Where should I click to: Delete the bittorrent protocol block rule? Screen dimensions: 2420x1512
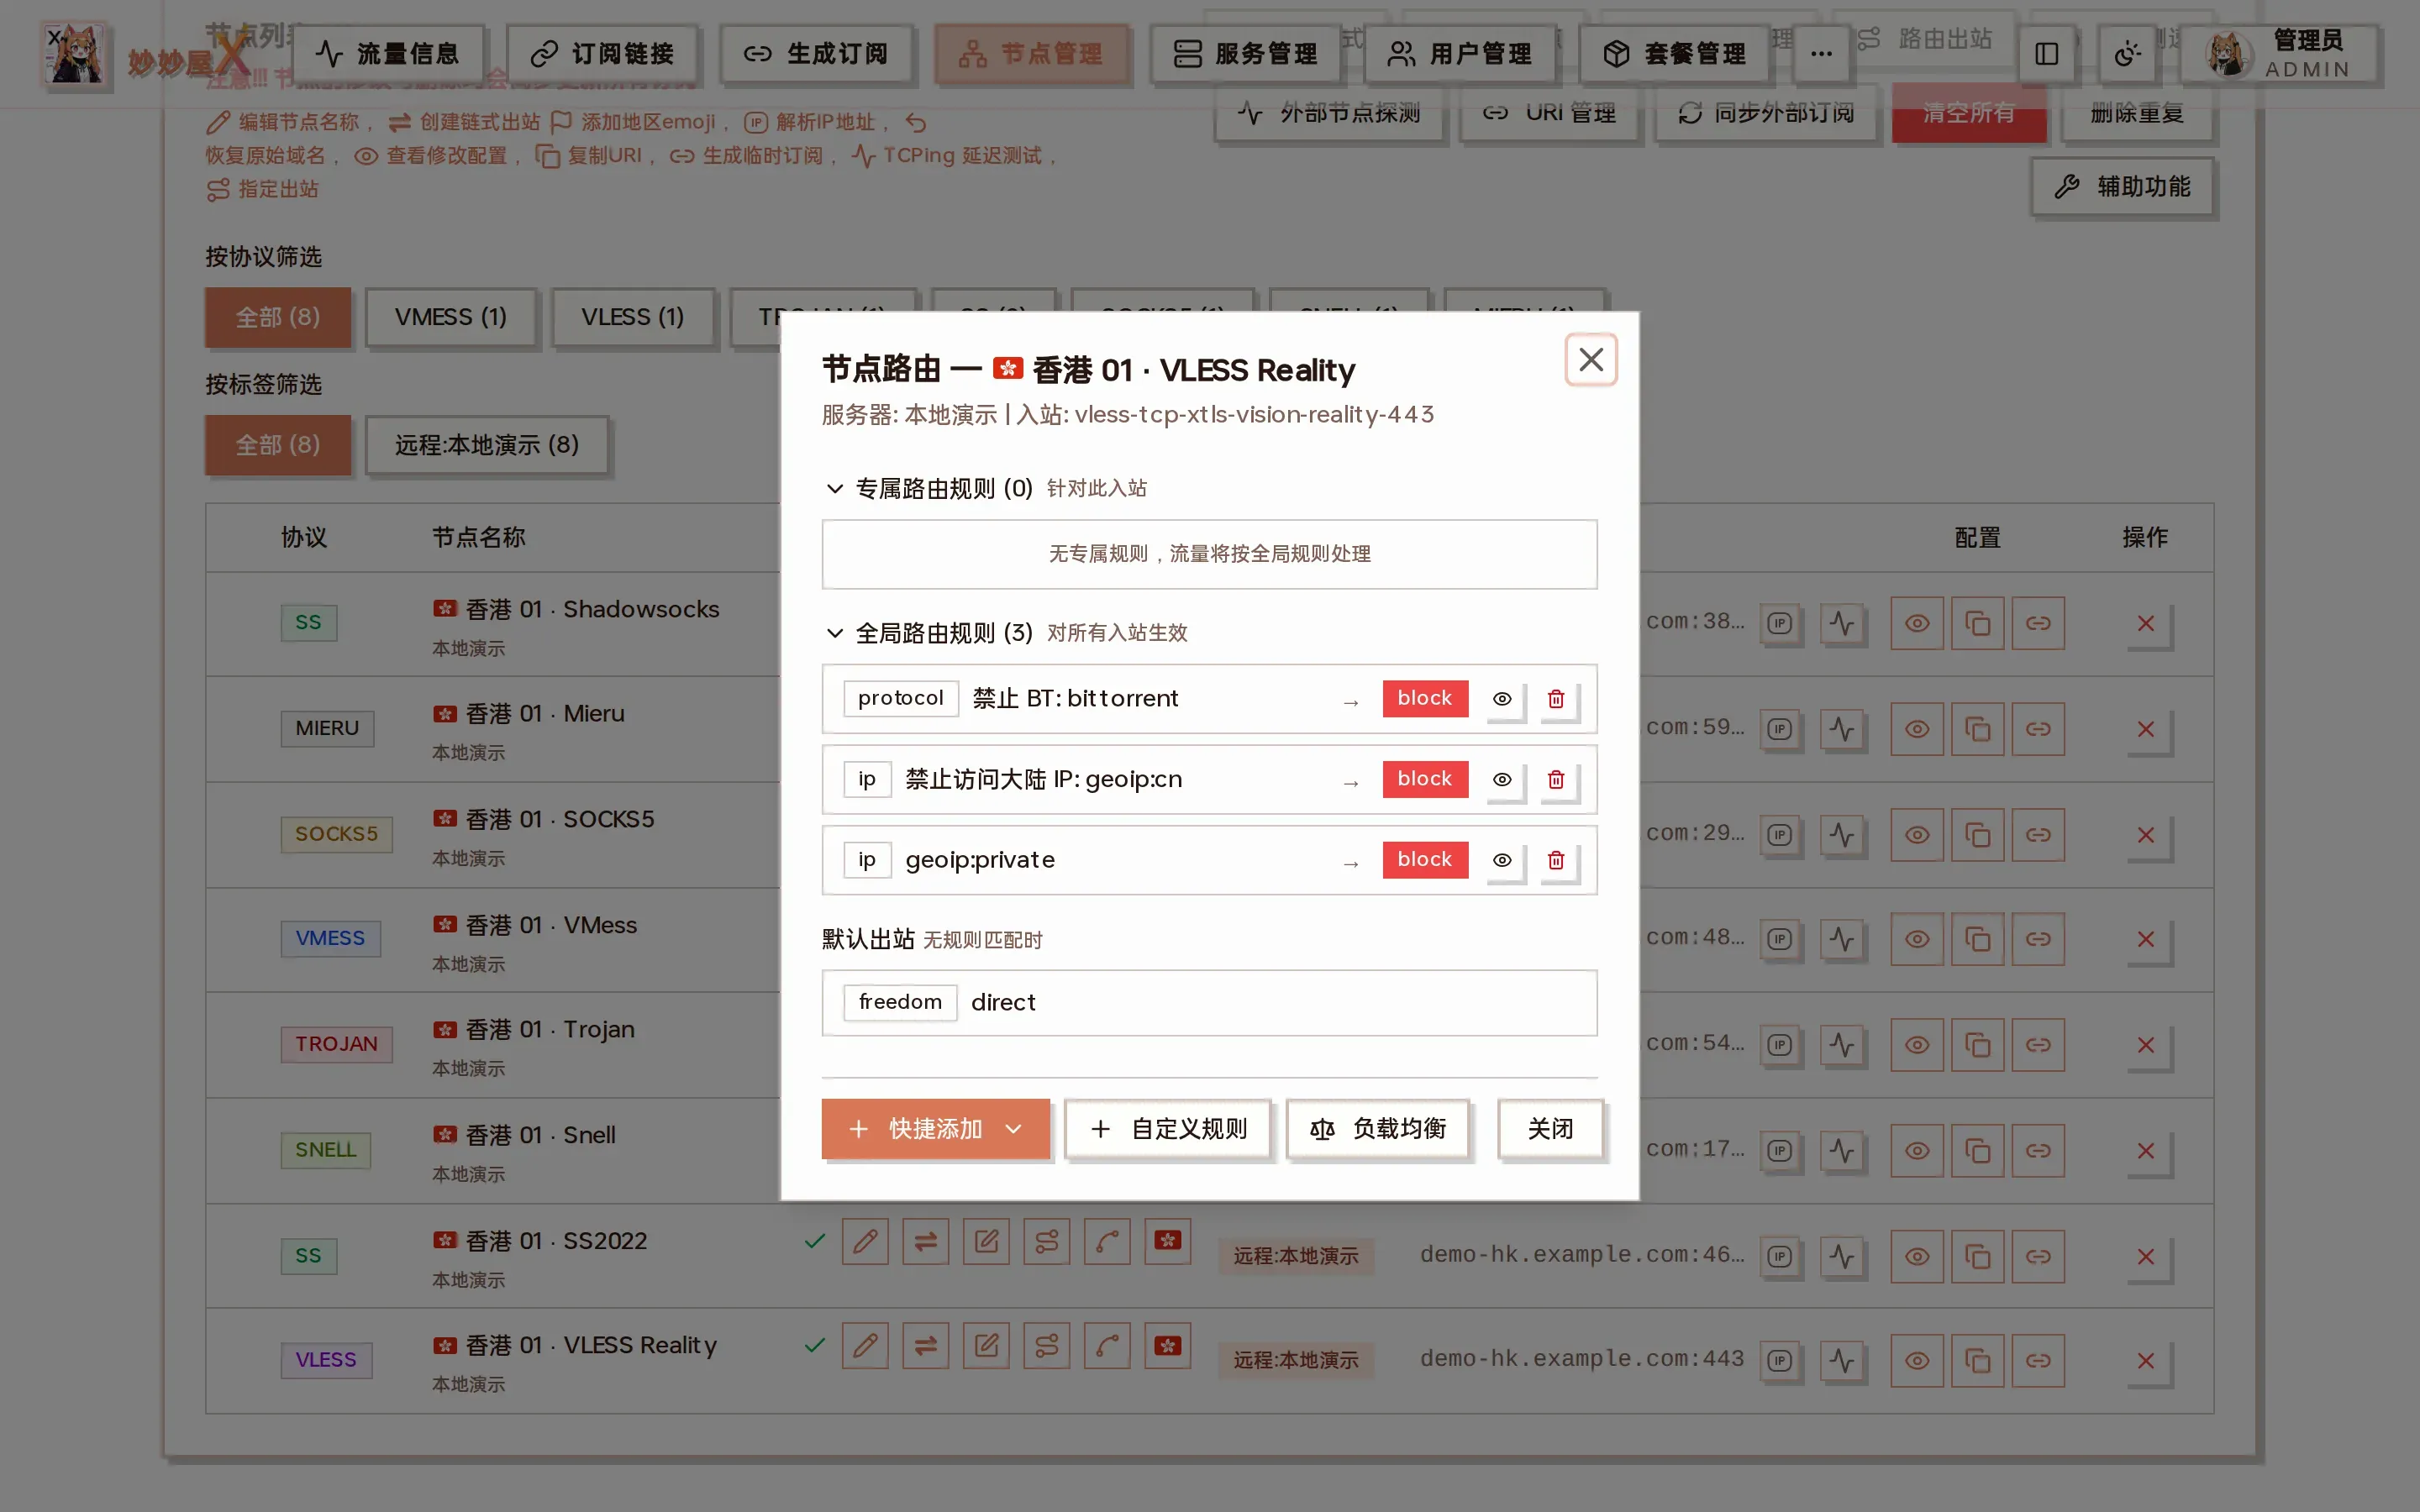point(1555,699)
